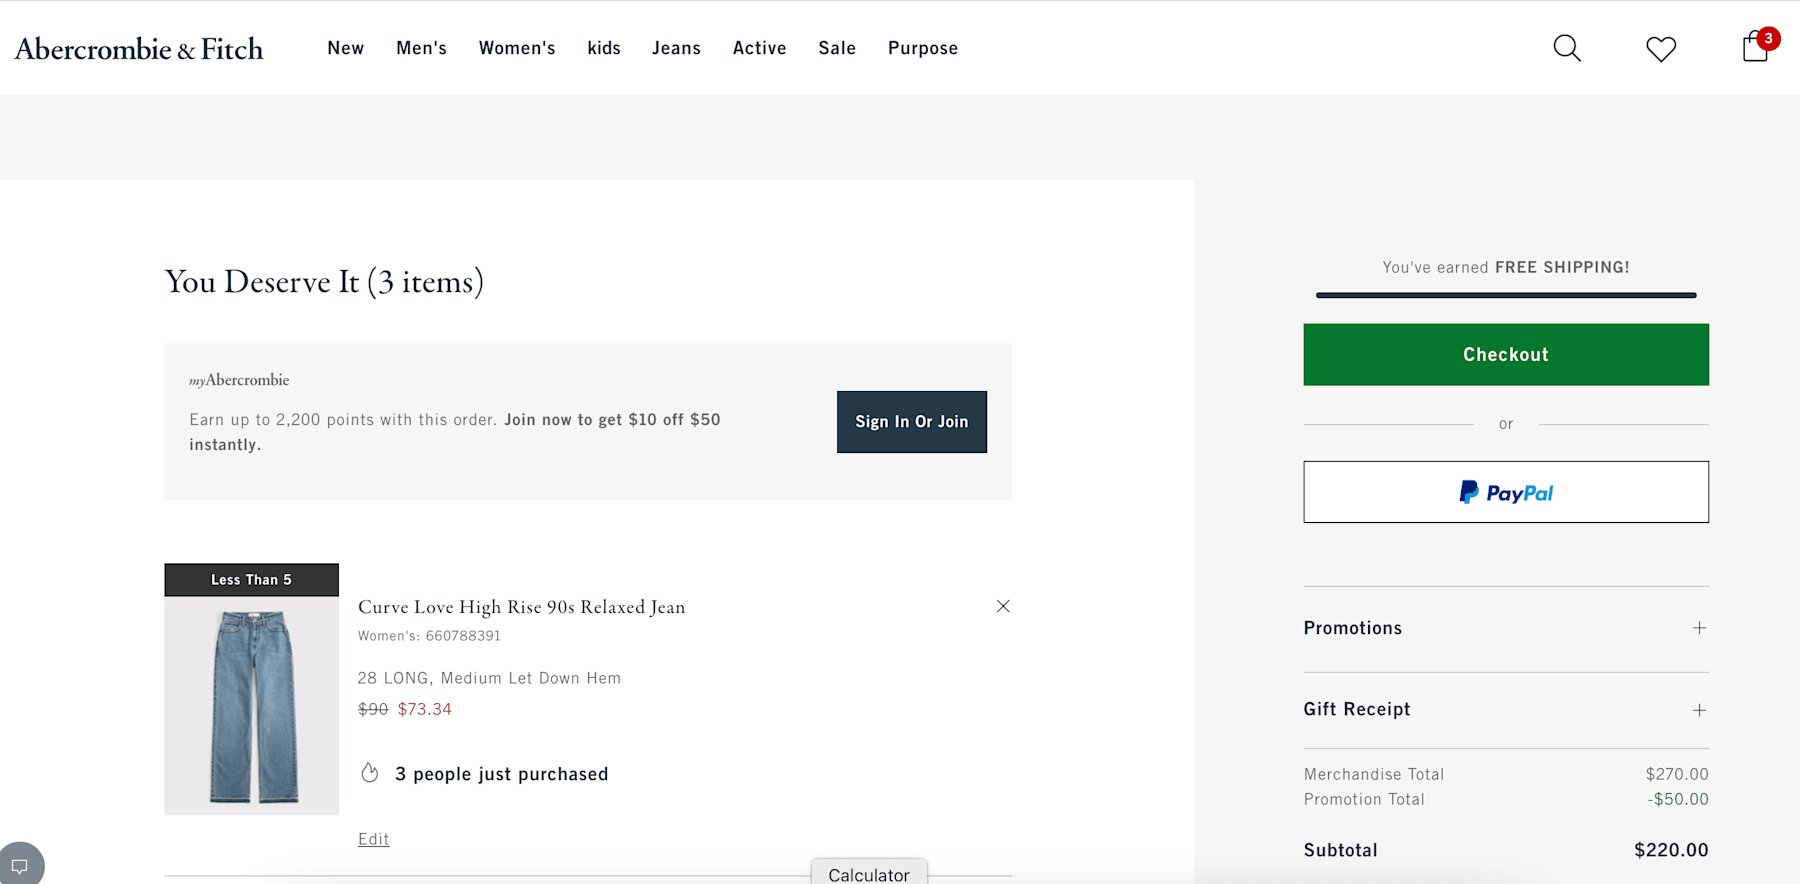Image resolution: width=1800 pixels, height=884 pixels.
Task: Click the green Checkout button
Action: coord(1506,354)
